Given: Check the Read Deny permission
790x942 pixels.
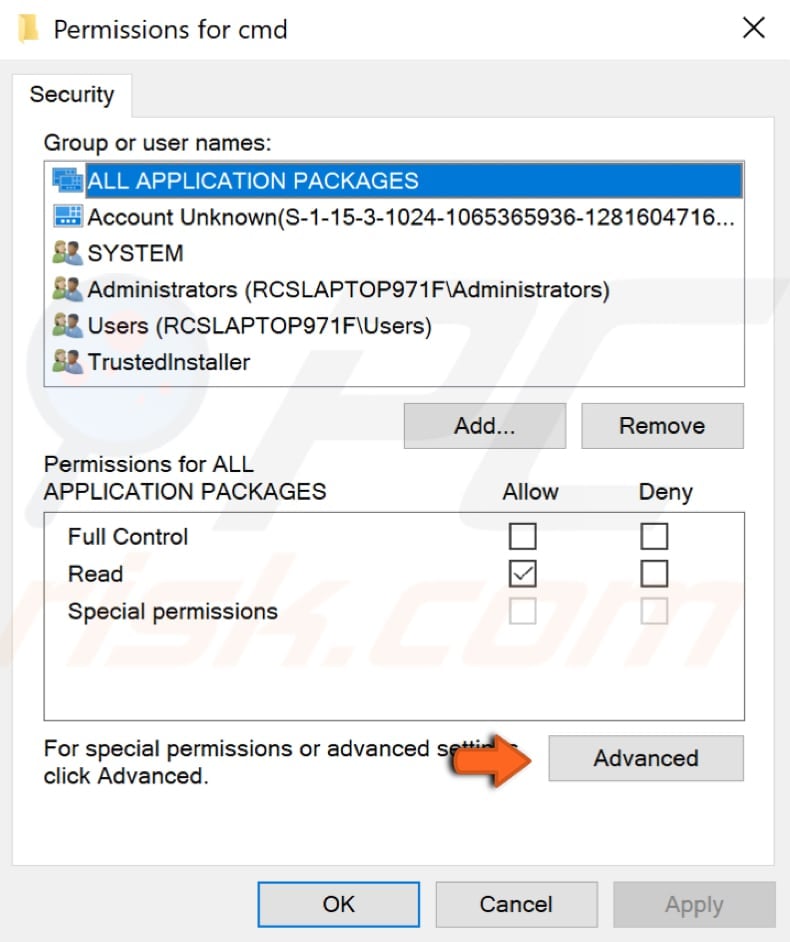Looking at the screenshot, I should pyautogui.click(x=653, y=573).
